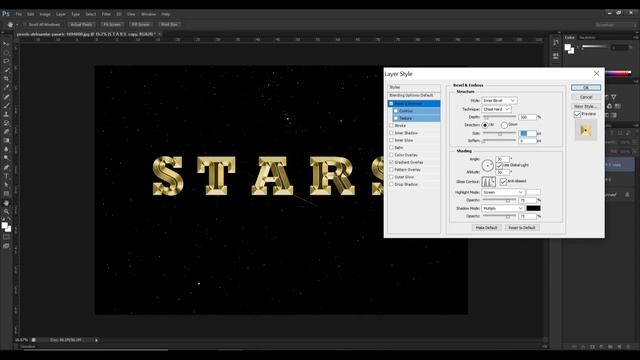
Task: Select the Healing Brush tool
Action: pos(6,97)
